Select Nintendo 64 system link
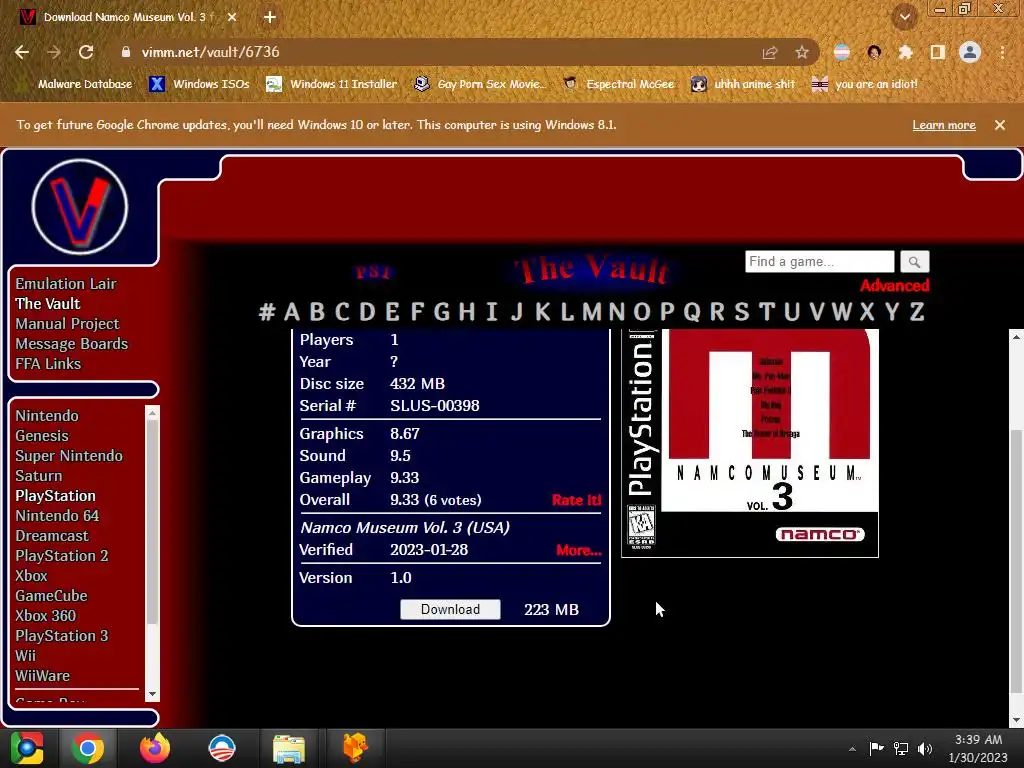 click(57, 516)
